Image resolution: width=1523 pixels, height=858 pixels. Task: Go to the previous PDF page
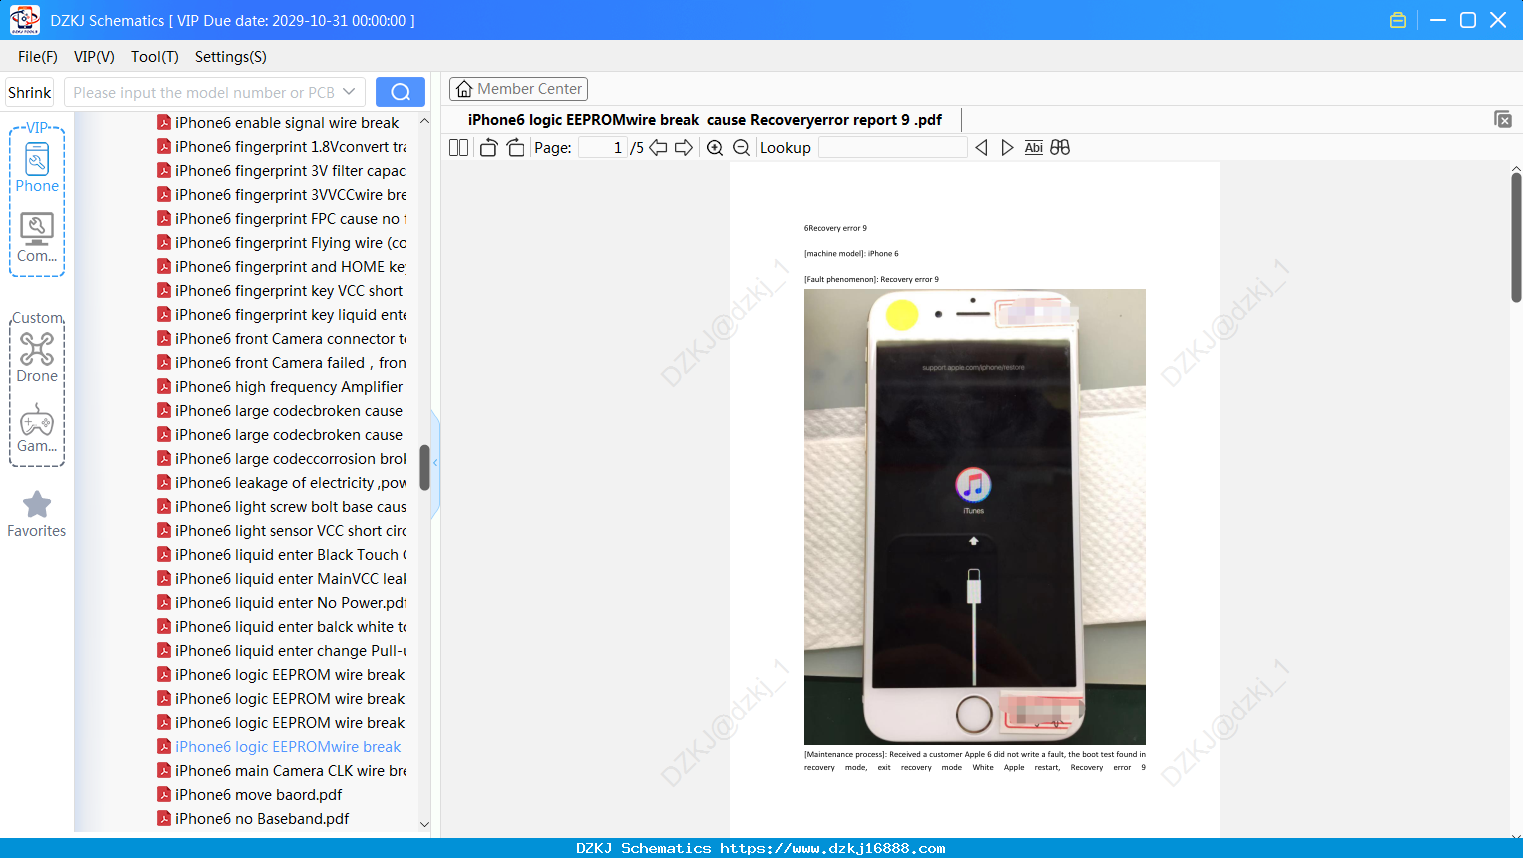pyautogui.click(x=658, y=148)
